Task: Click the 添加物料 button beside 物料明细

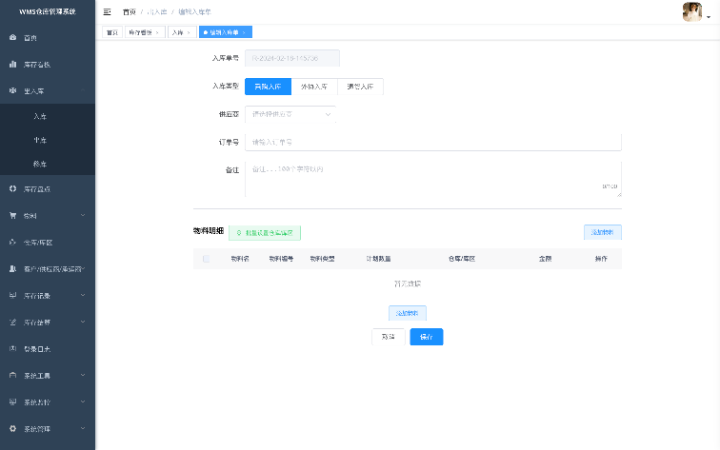Action: click(x=602, y=232)
